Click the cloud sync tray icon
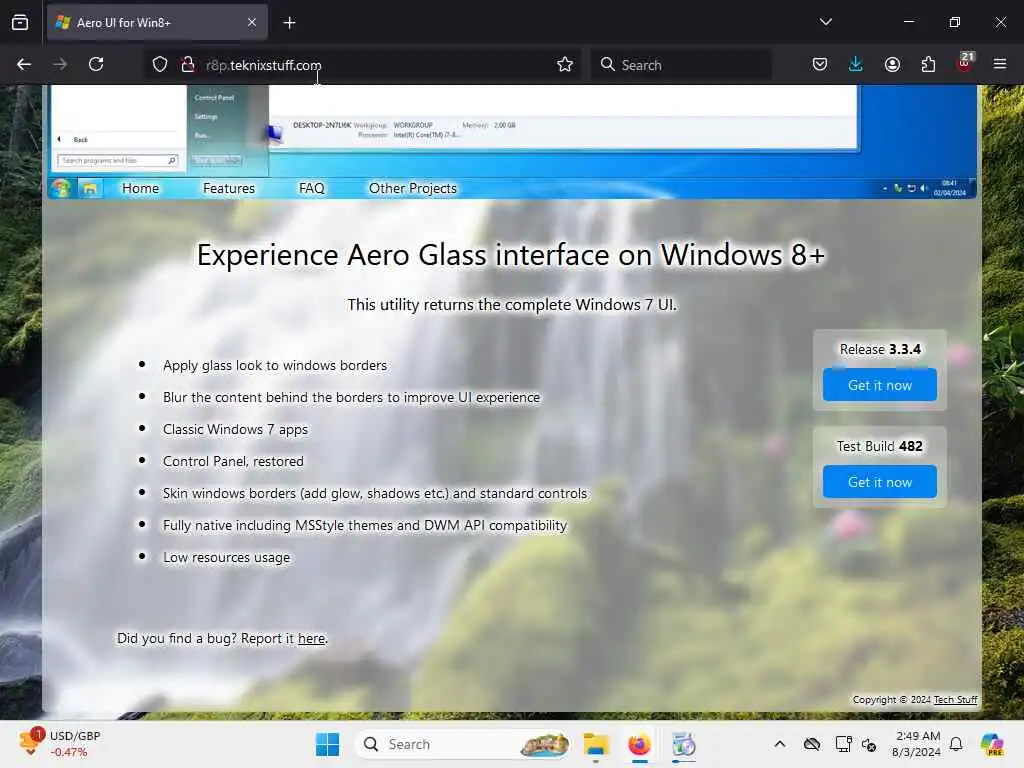The width and height of the screenshot is (1024, 768). point(812,744)
